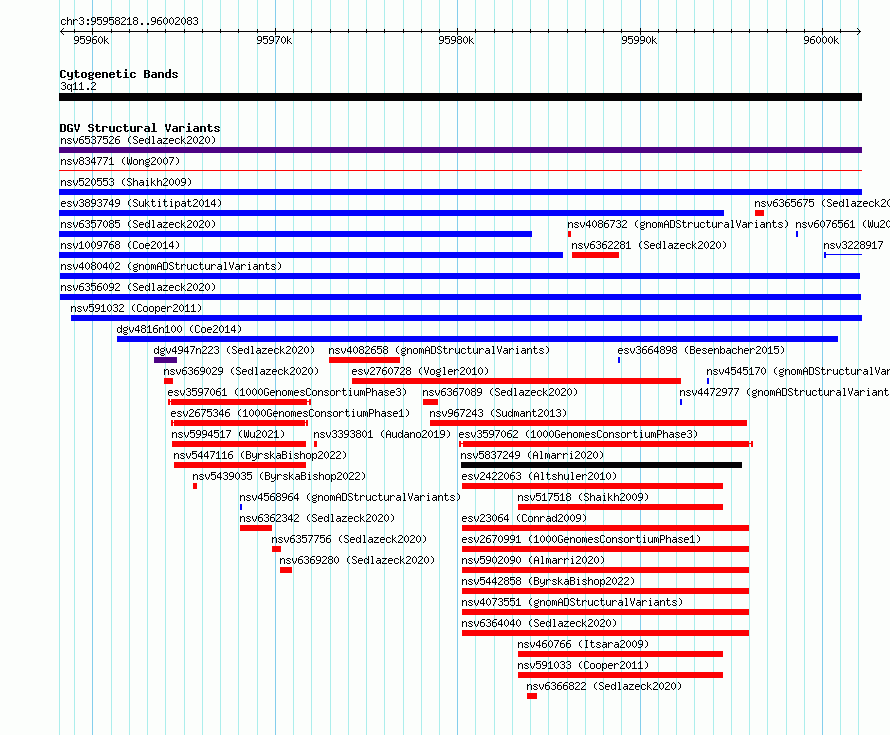Click nsv6366822 (Sedlazeck2020) label
This screenshot has height=735, width=890.
pyautogui.click(x=604, y=686)
